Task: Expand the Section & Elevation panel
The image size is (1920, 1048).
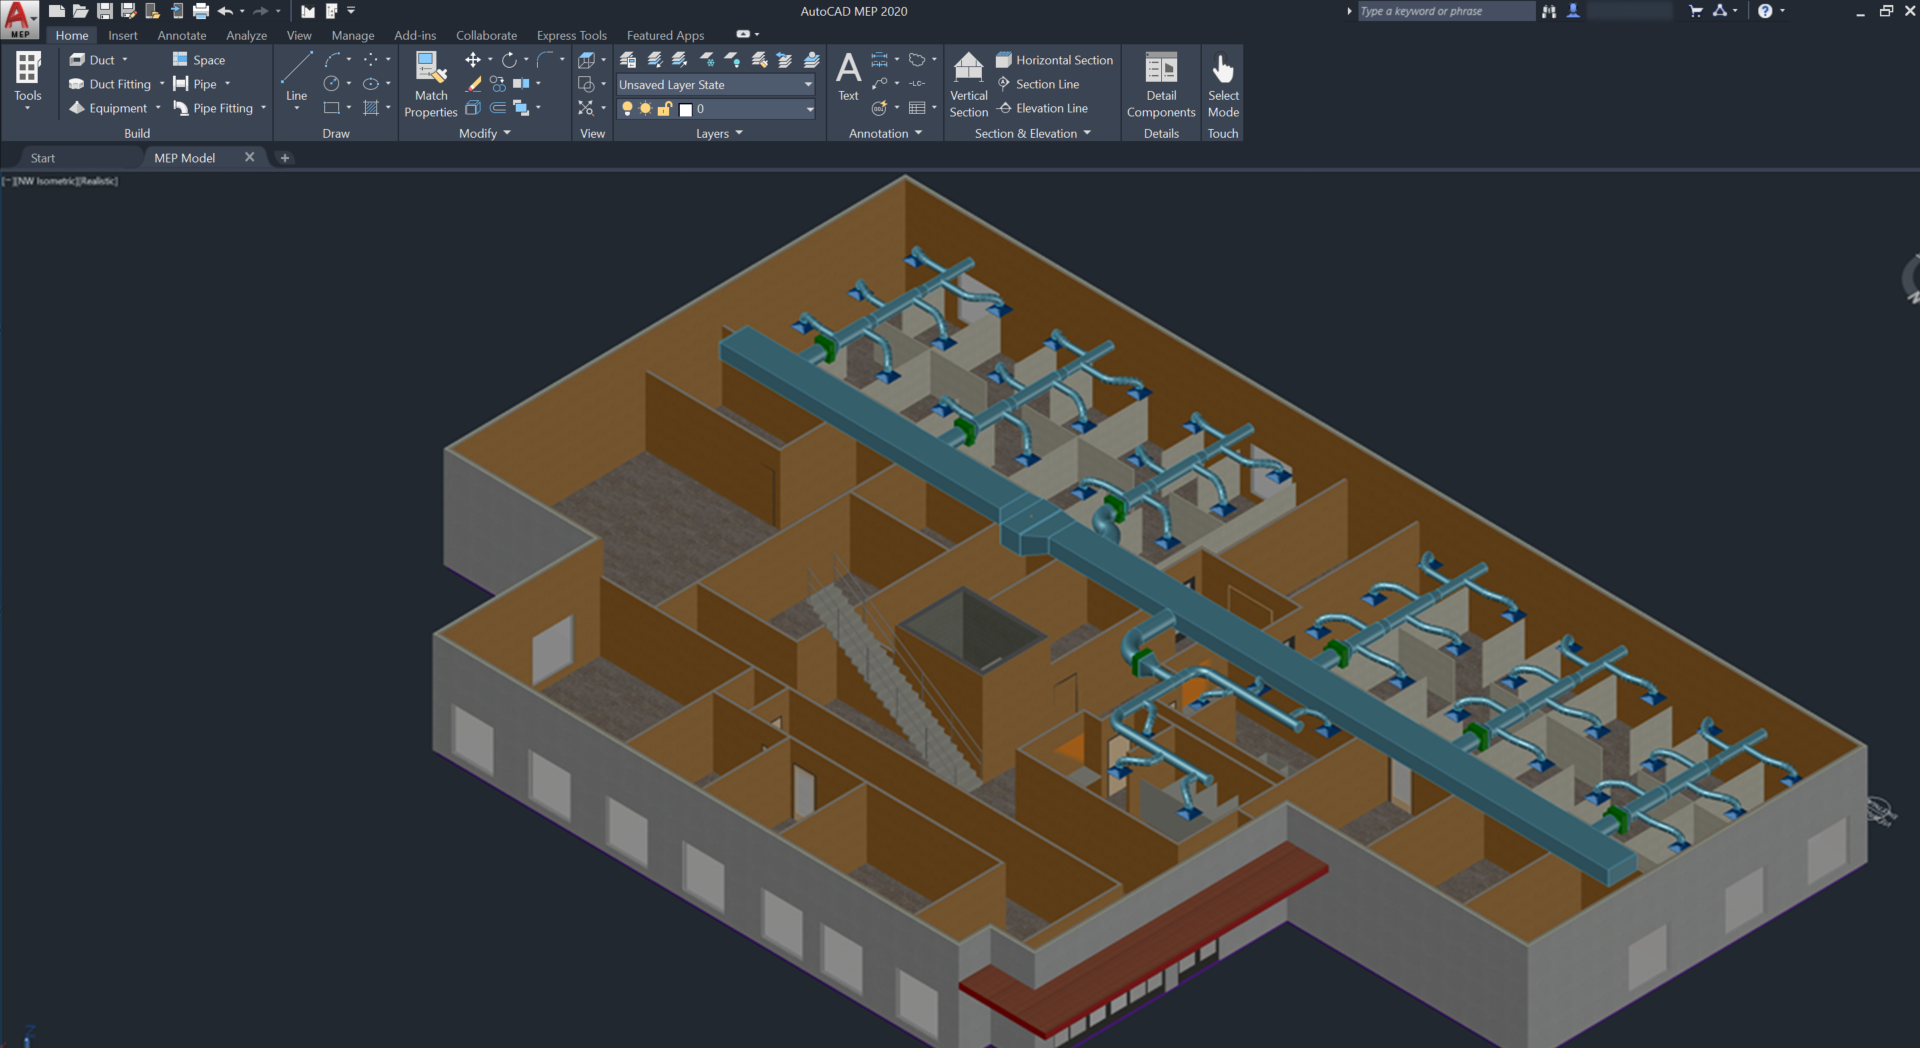Action: [1032, 133]
